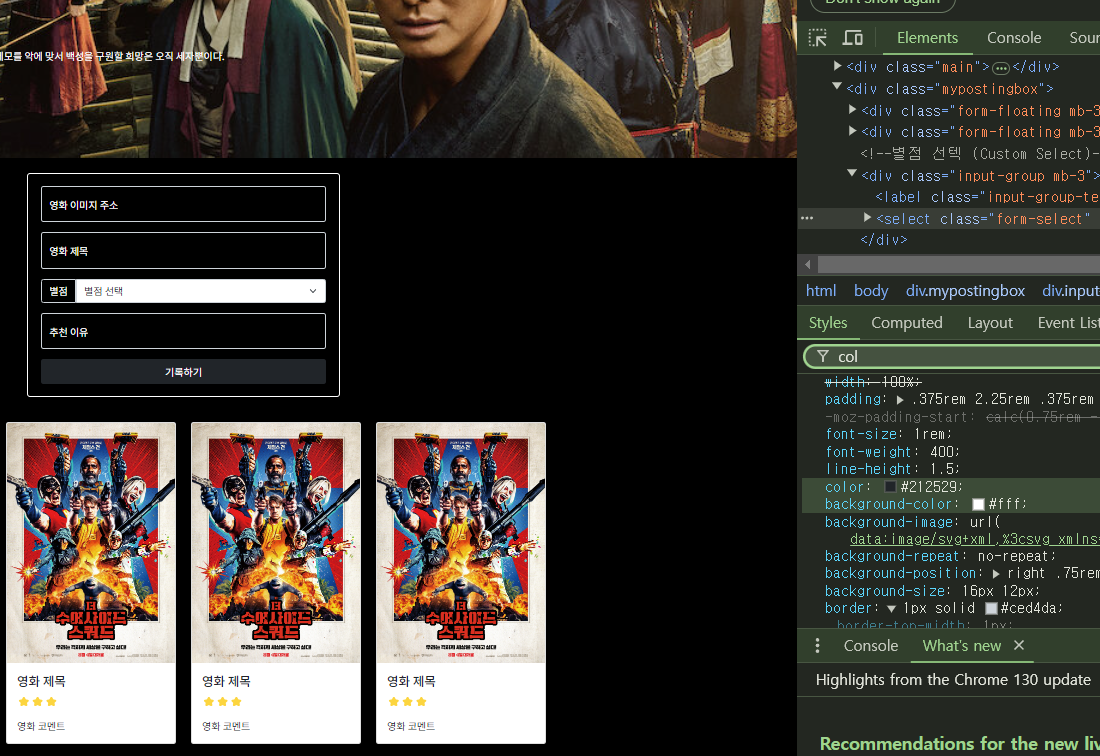Click the body breadcrumb
The image size is (1100, 756).
871,290
